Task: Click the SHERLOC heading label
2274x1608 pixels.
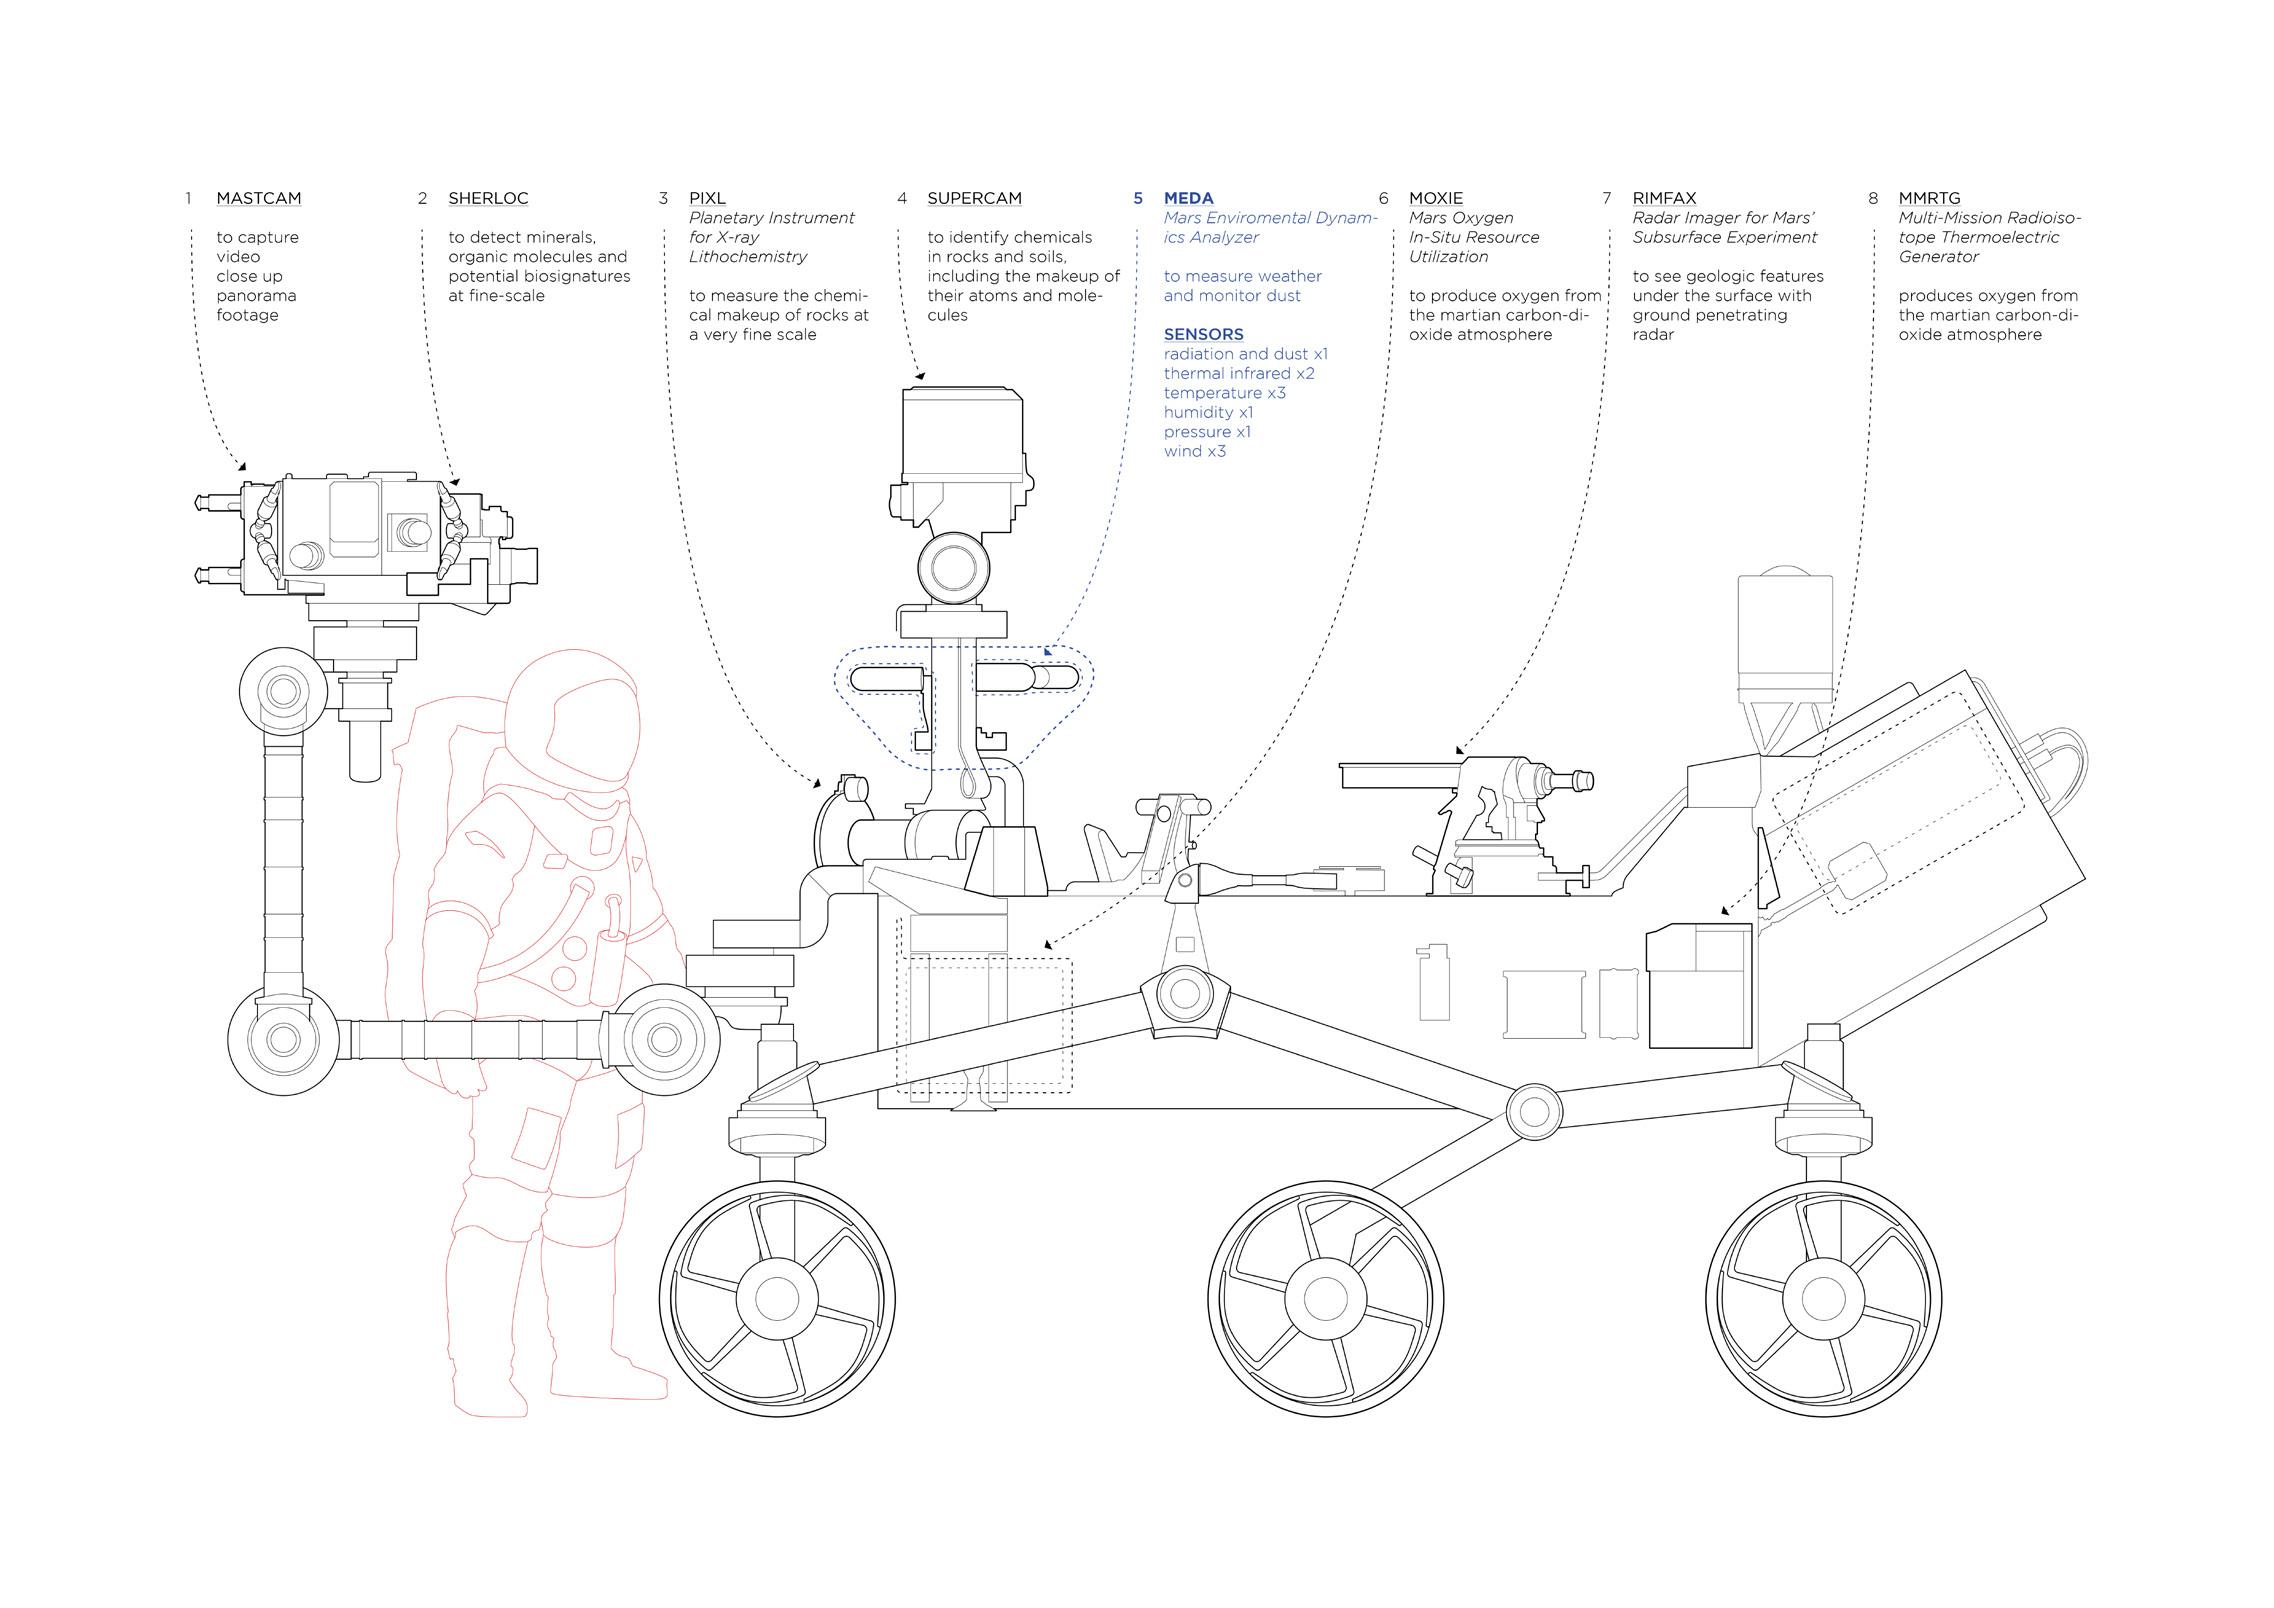Action: pyautogui.click(x=488, y=198)
